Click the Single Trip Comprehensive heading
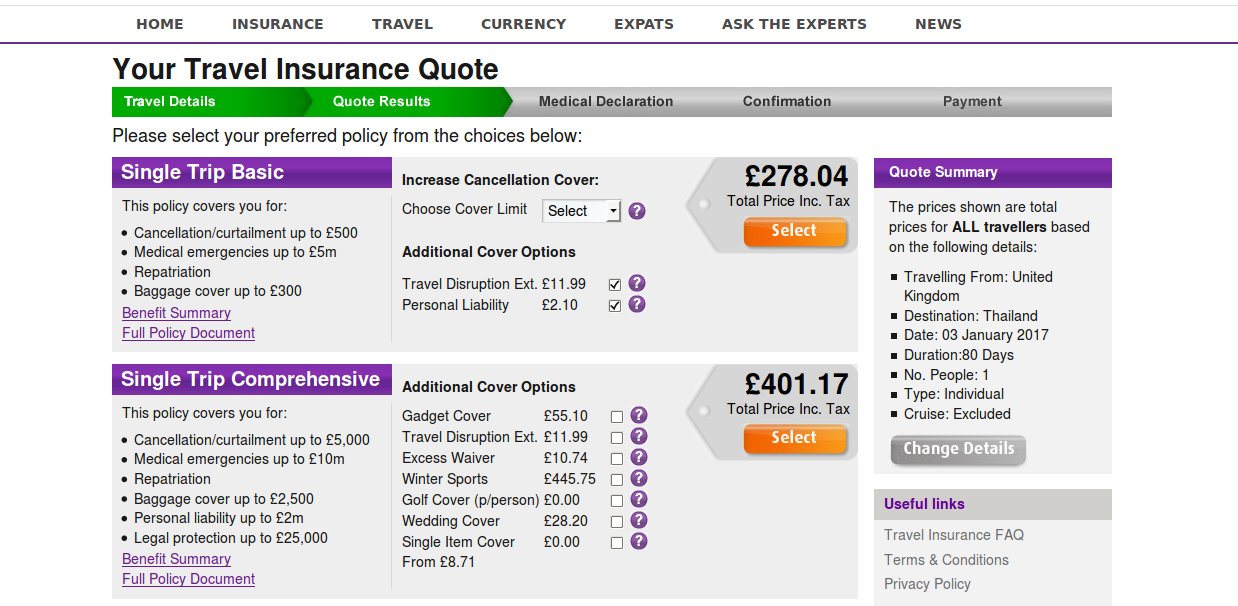 [250, 379]
